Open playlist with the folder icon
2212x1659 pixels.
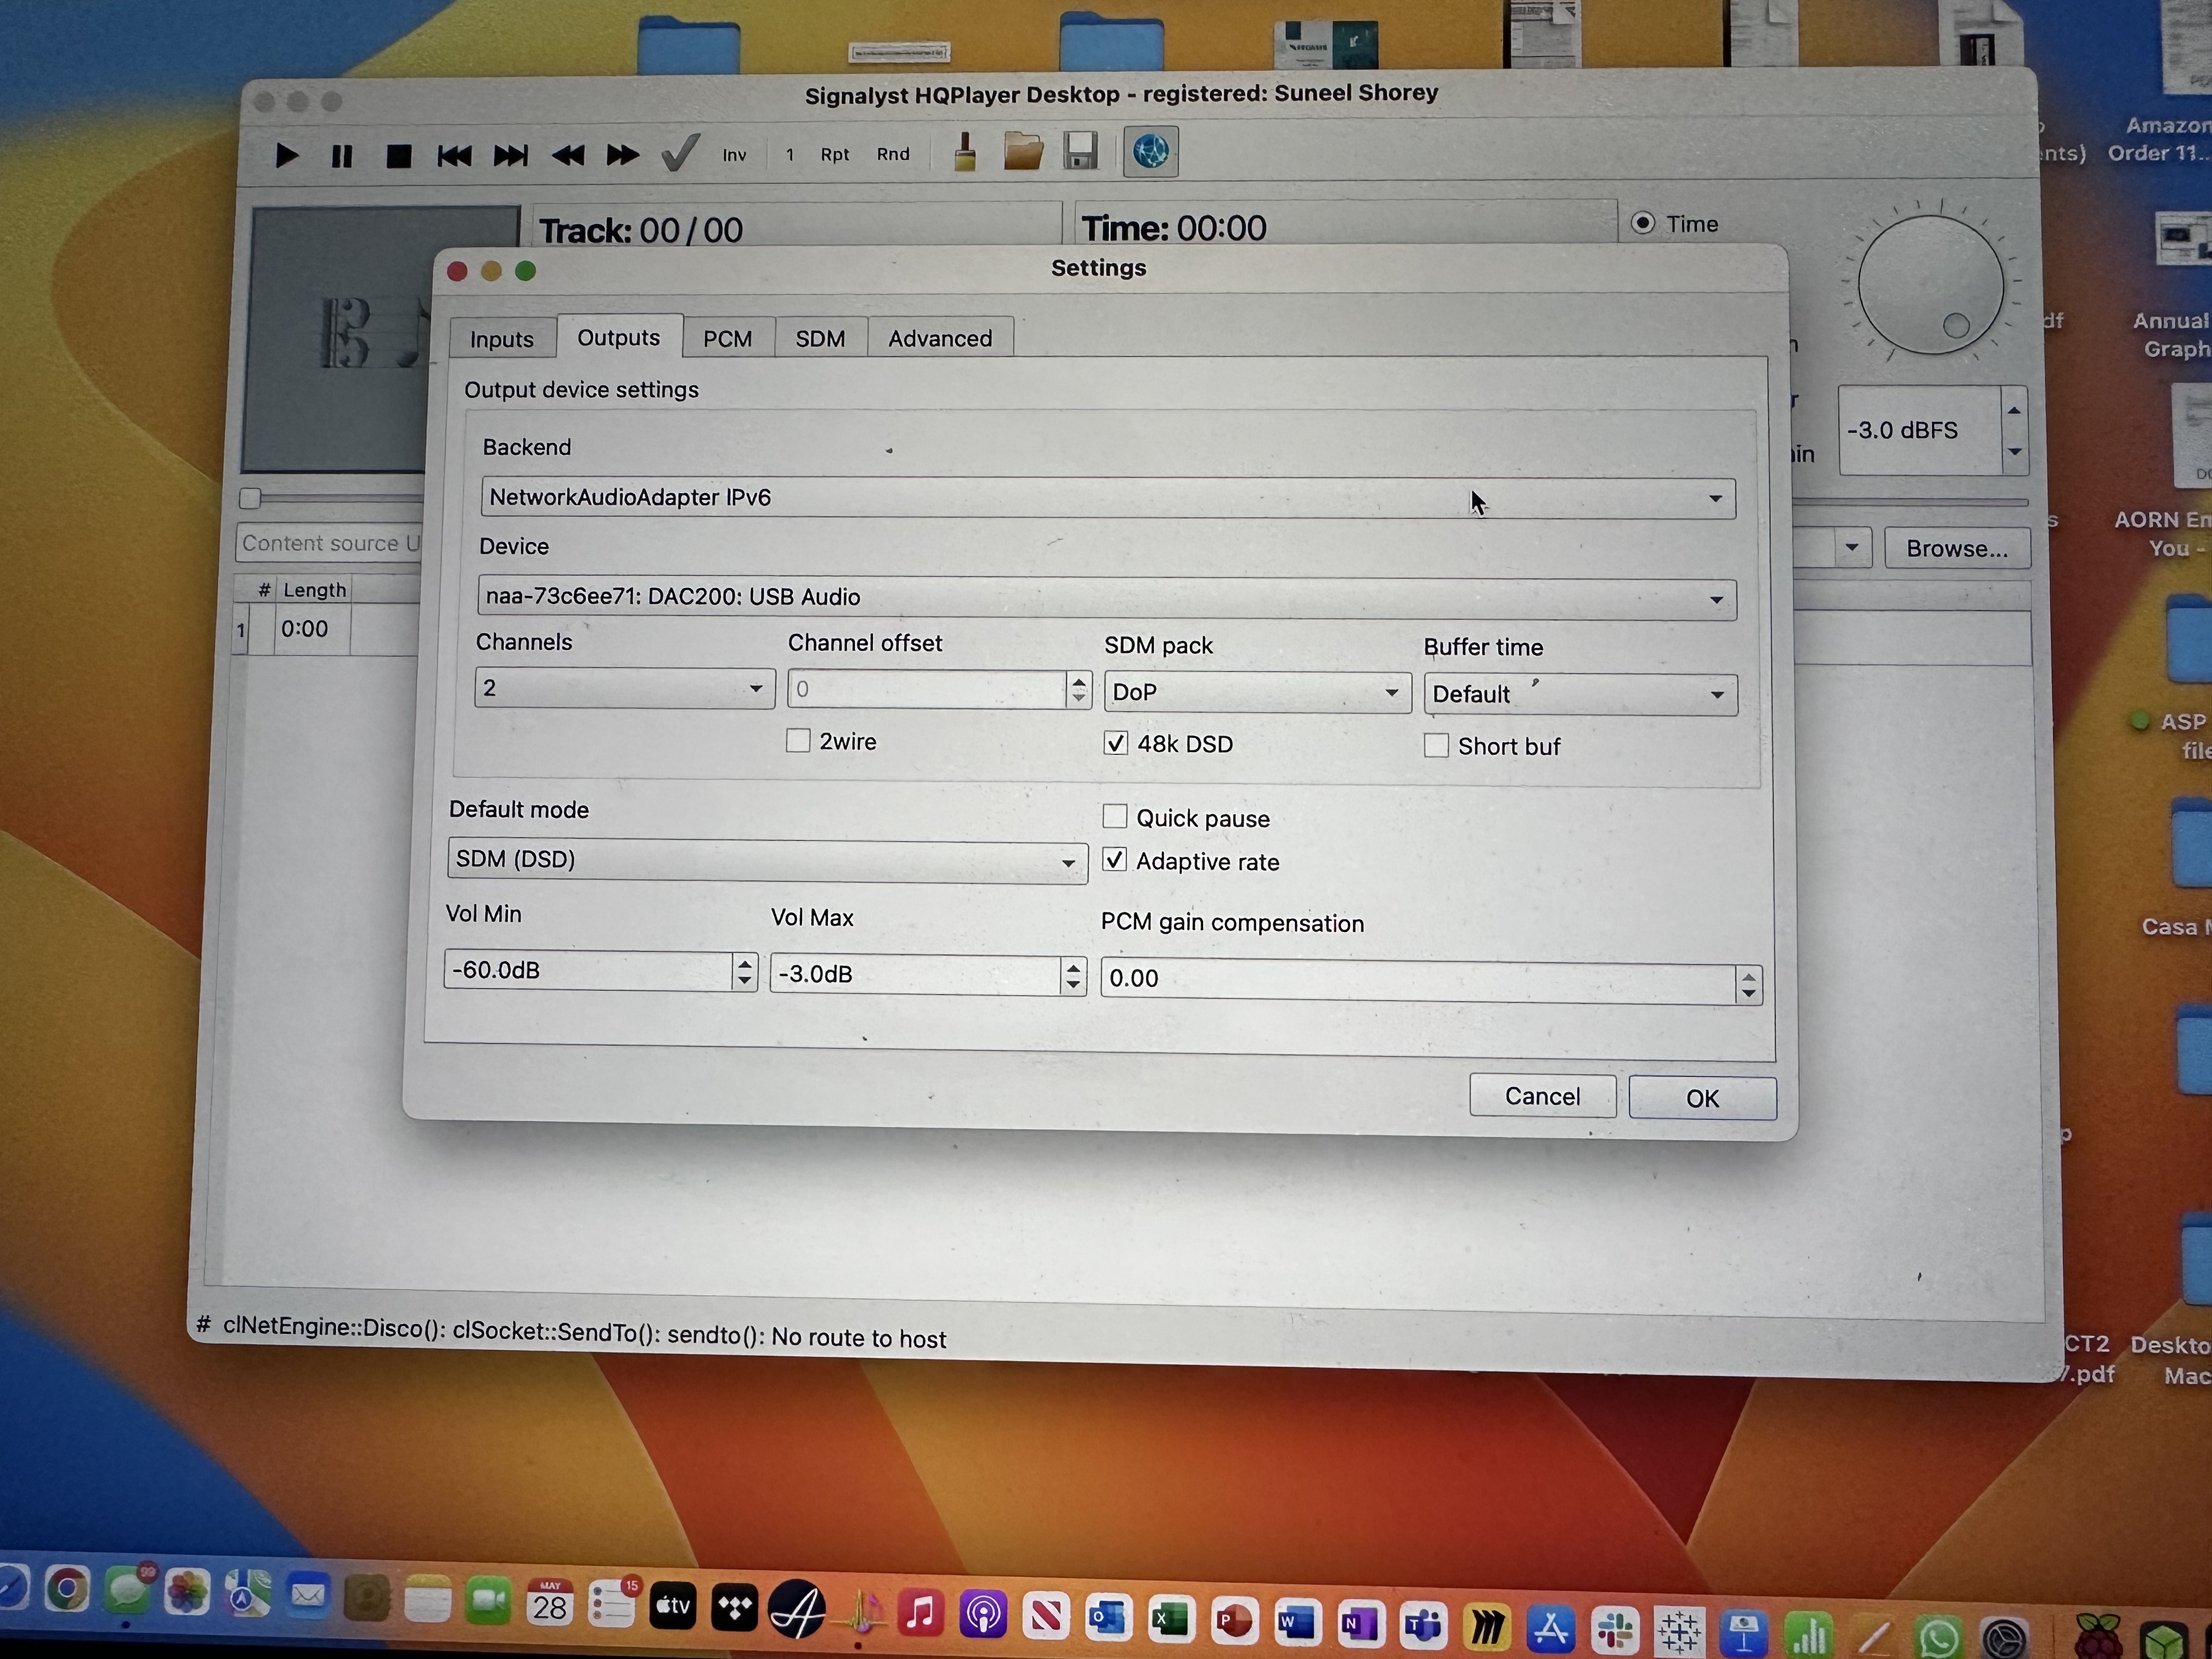pyautogui.click(x=1023, y=152)
